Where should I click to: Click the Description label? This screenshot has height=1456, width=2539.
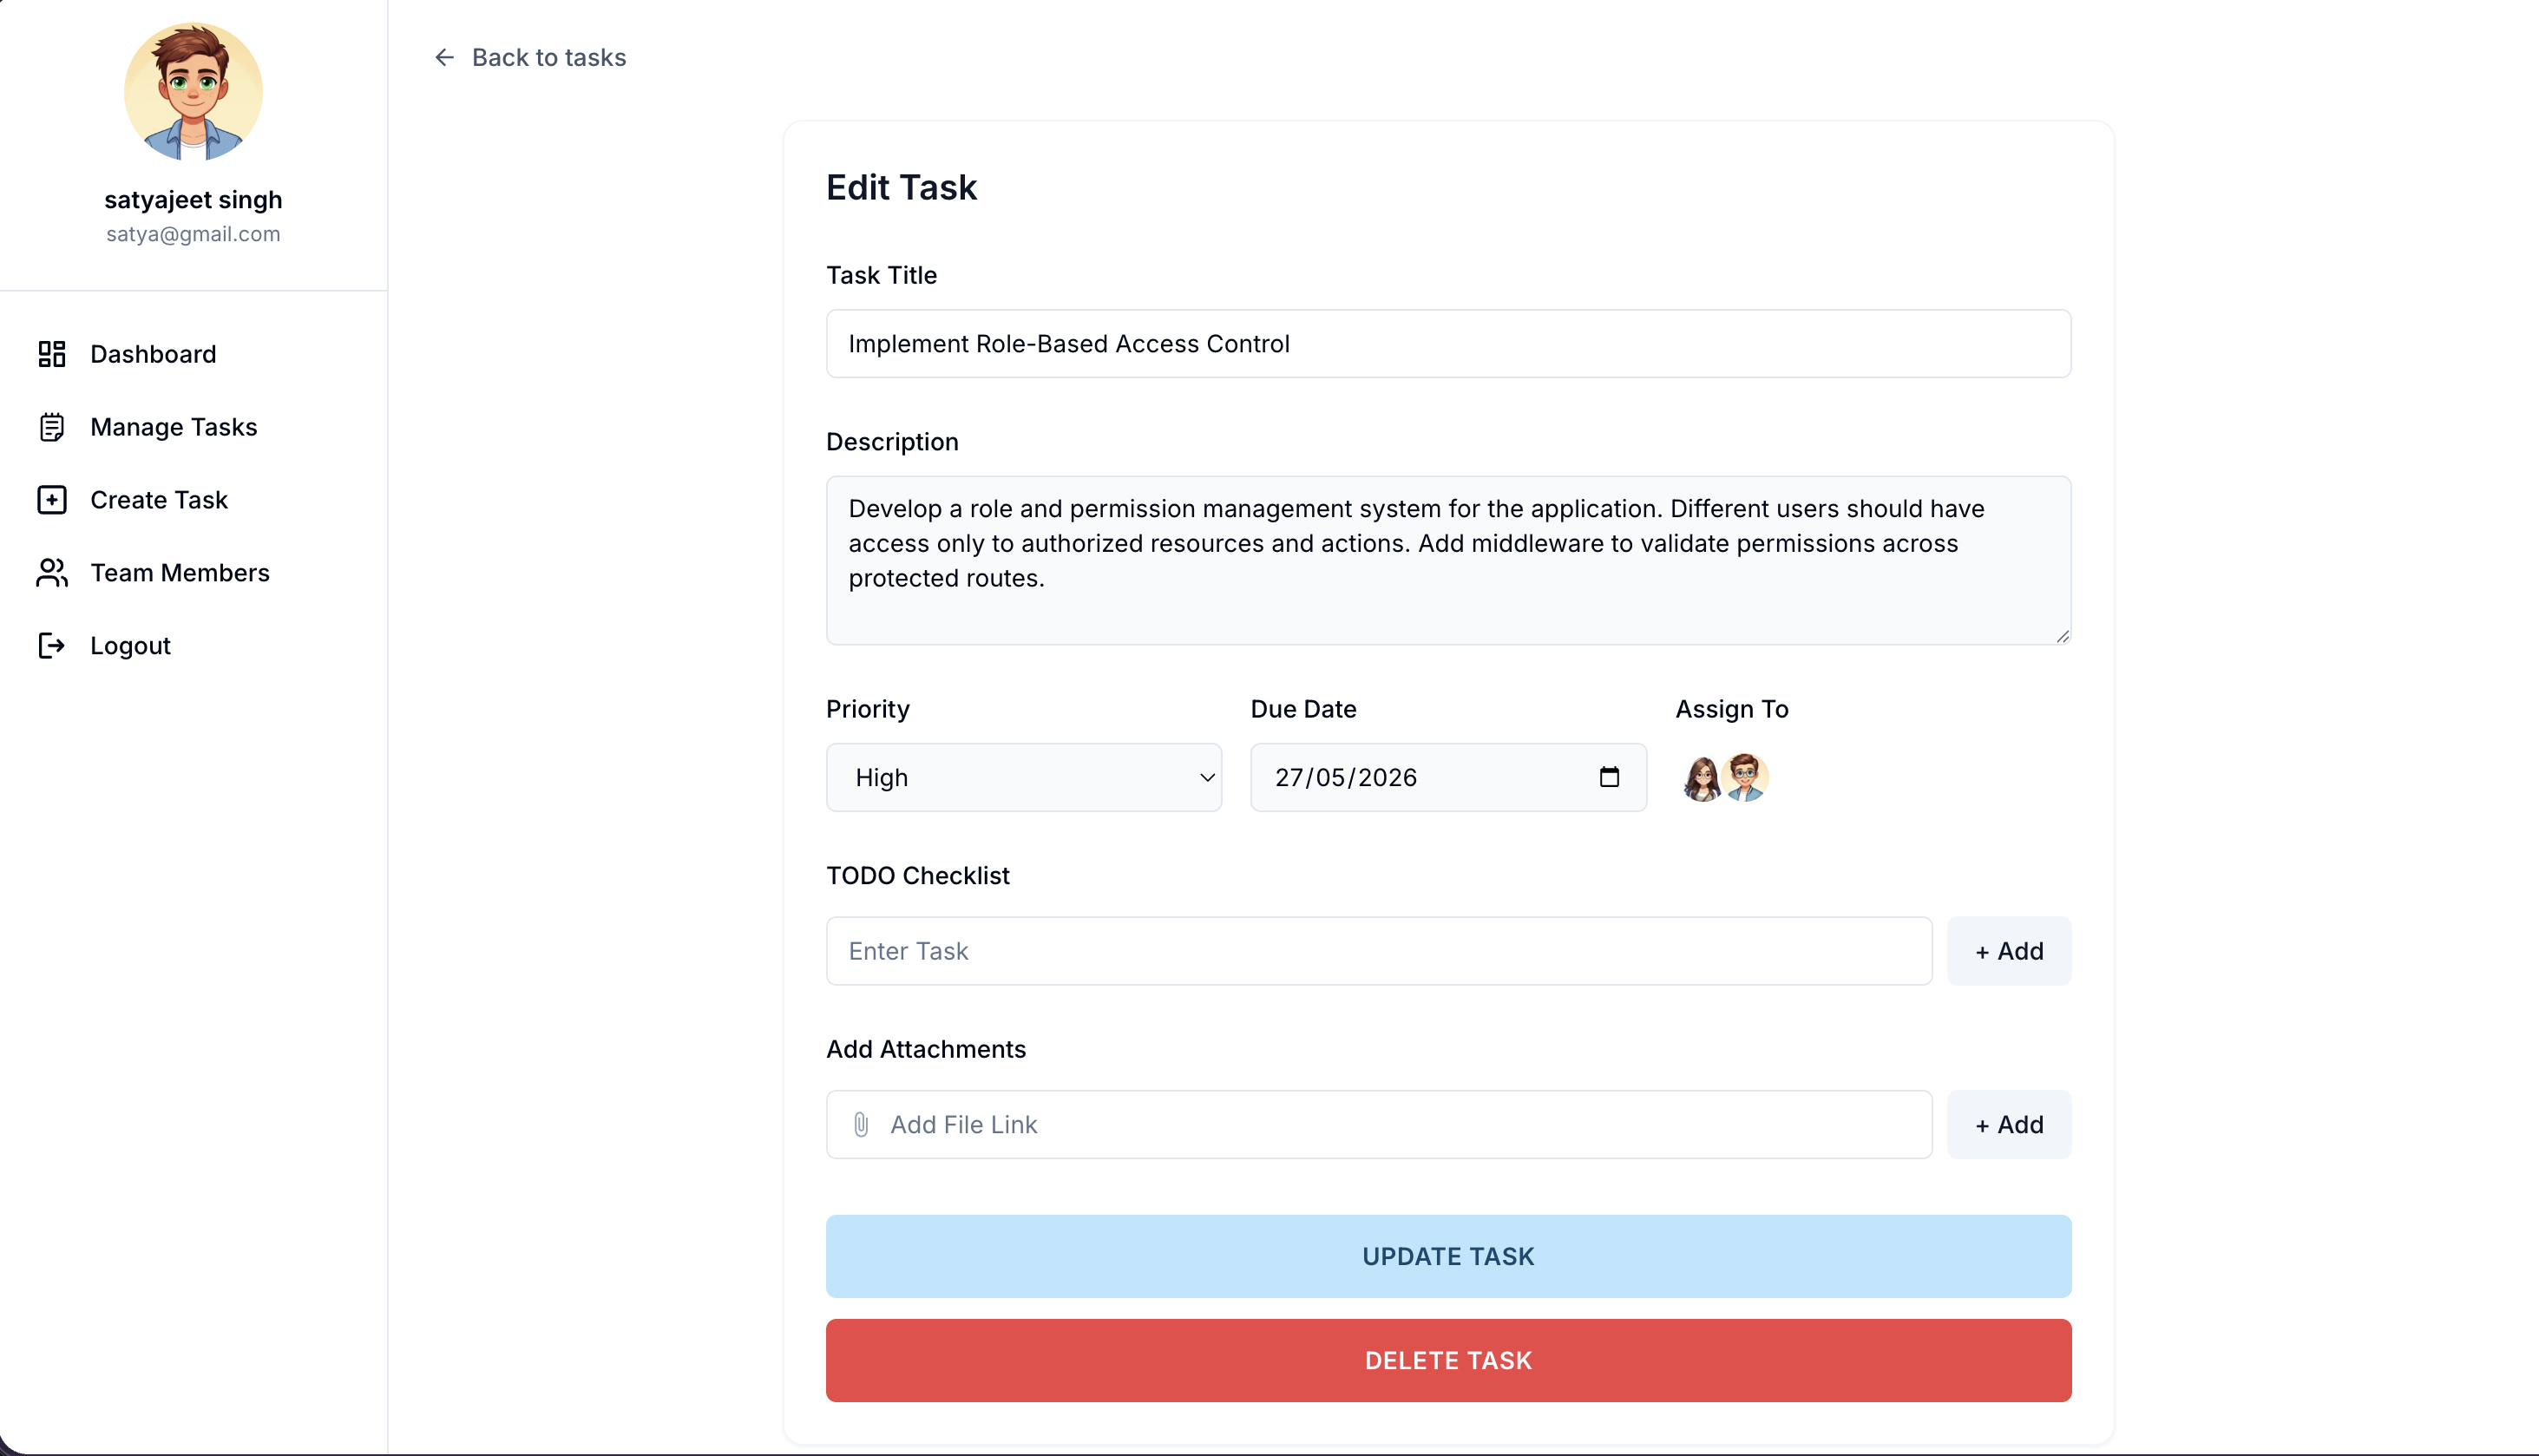click(x=892, y=442)
